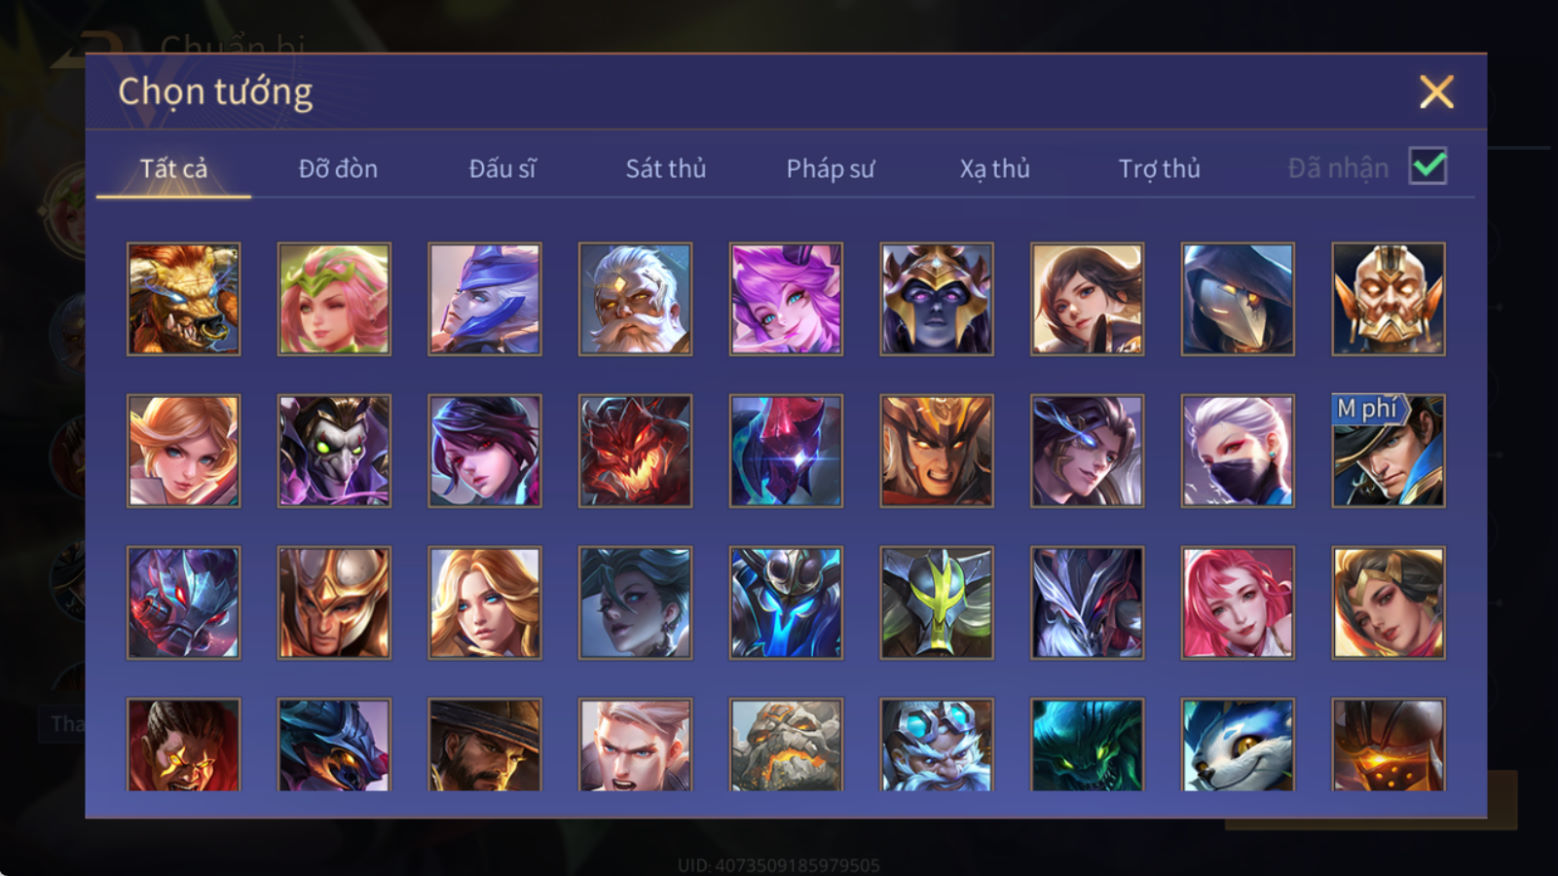Select the Tất cả tab
This screenshot has width=1558, height=876.
[x=174, y=168]
